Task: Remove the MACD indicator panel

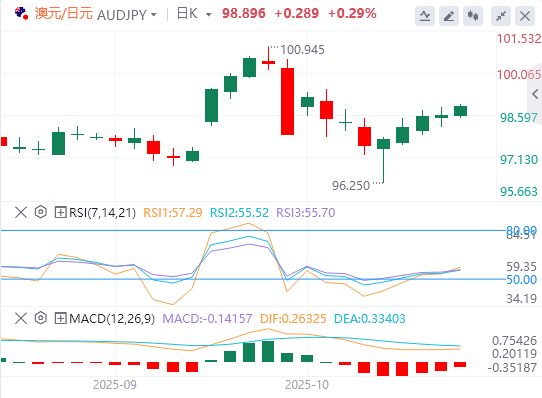Action: (x=21, y=318)
